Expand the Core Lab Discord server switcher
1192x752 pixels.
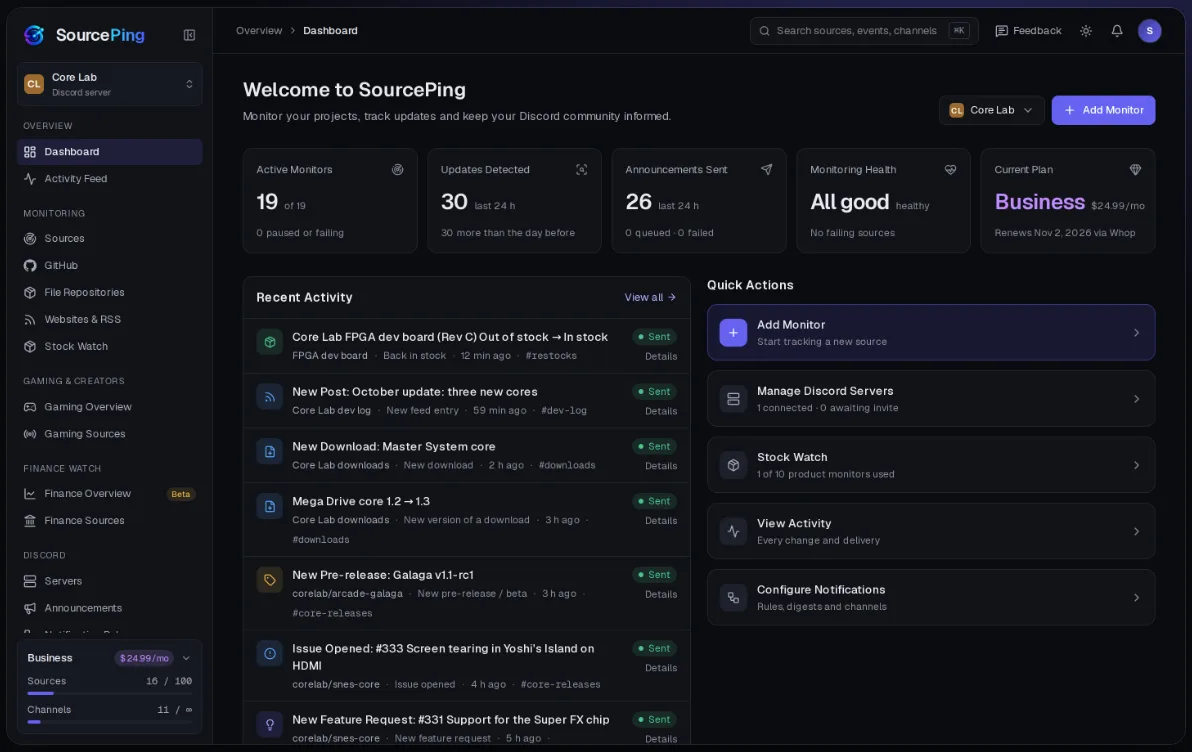click(x=109, y=84)
